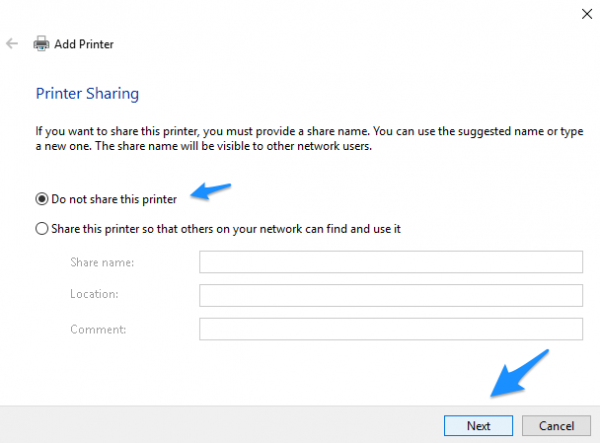Click the back arrow icon
Screen dimensions: 600x443
[x=12, y=44]
